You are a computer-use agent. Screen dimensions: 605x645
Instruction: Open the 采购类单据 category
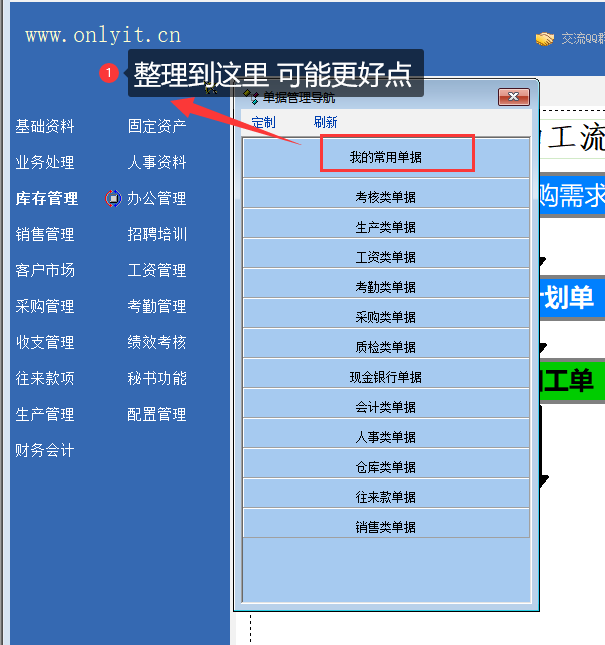(x=385, y=317)
